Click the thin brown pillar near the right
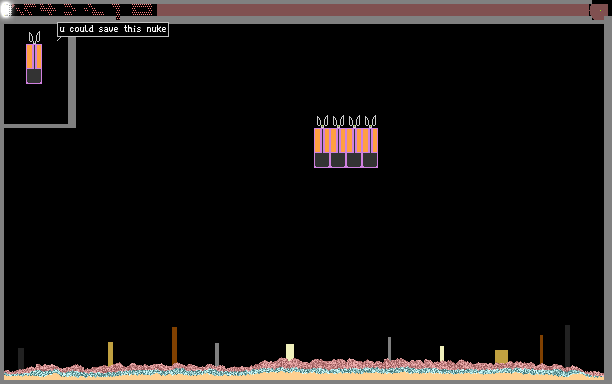The height and width of the screenshot is (384, 612). coord(541,349)
